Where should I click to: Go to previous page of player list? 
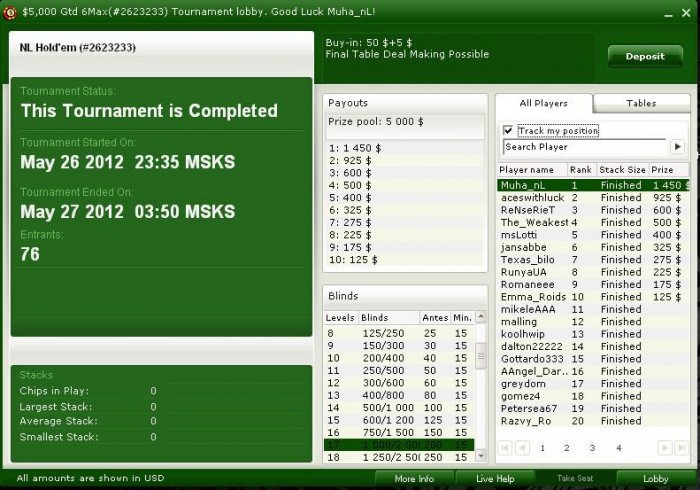pos(522,448)
